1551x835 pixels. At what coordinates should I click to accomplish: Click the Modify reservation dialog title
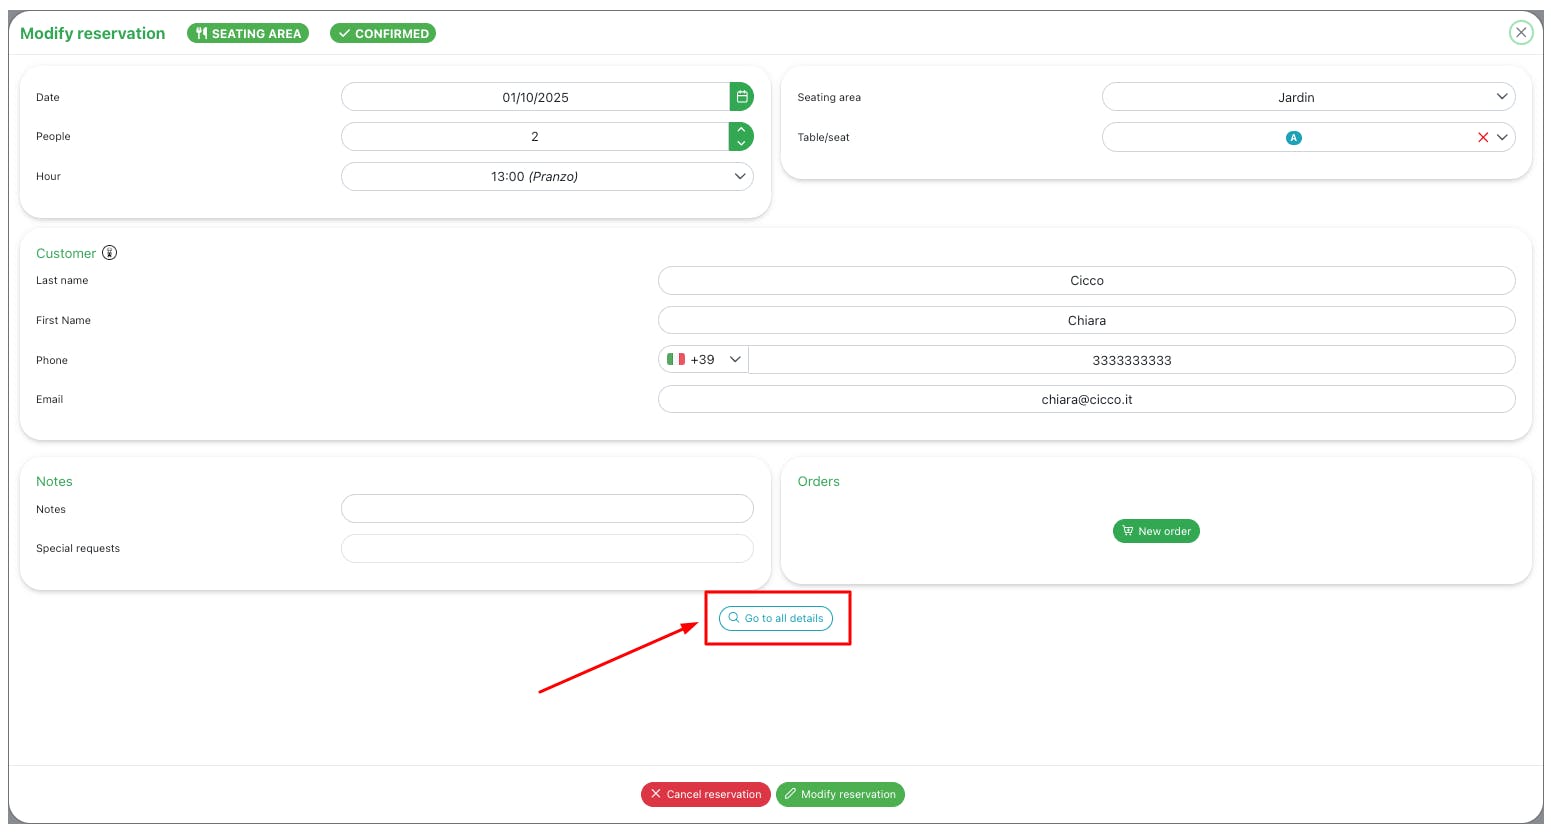(93, 33)
